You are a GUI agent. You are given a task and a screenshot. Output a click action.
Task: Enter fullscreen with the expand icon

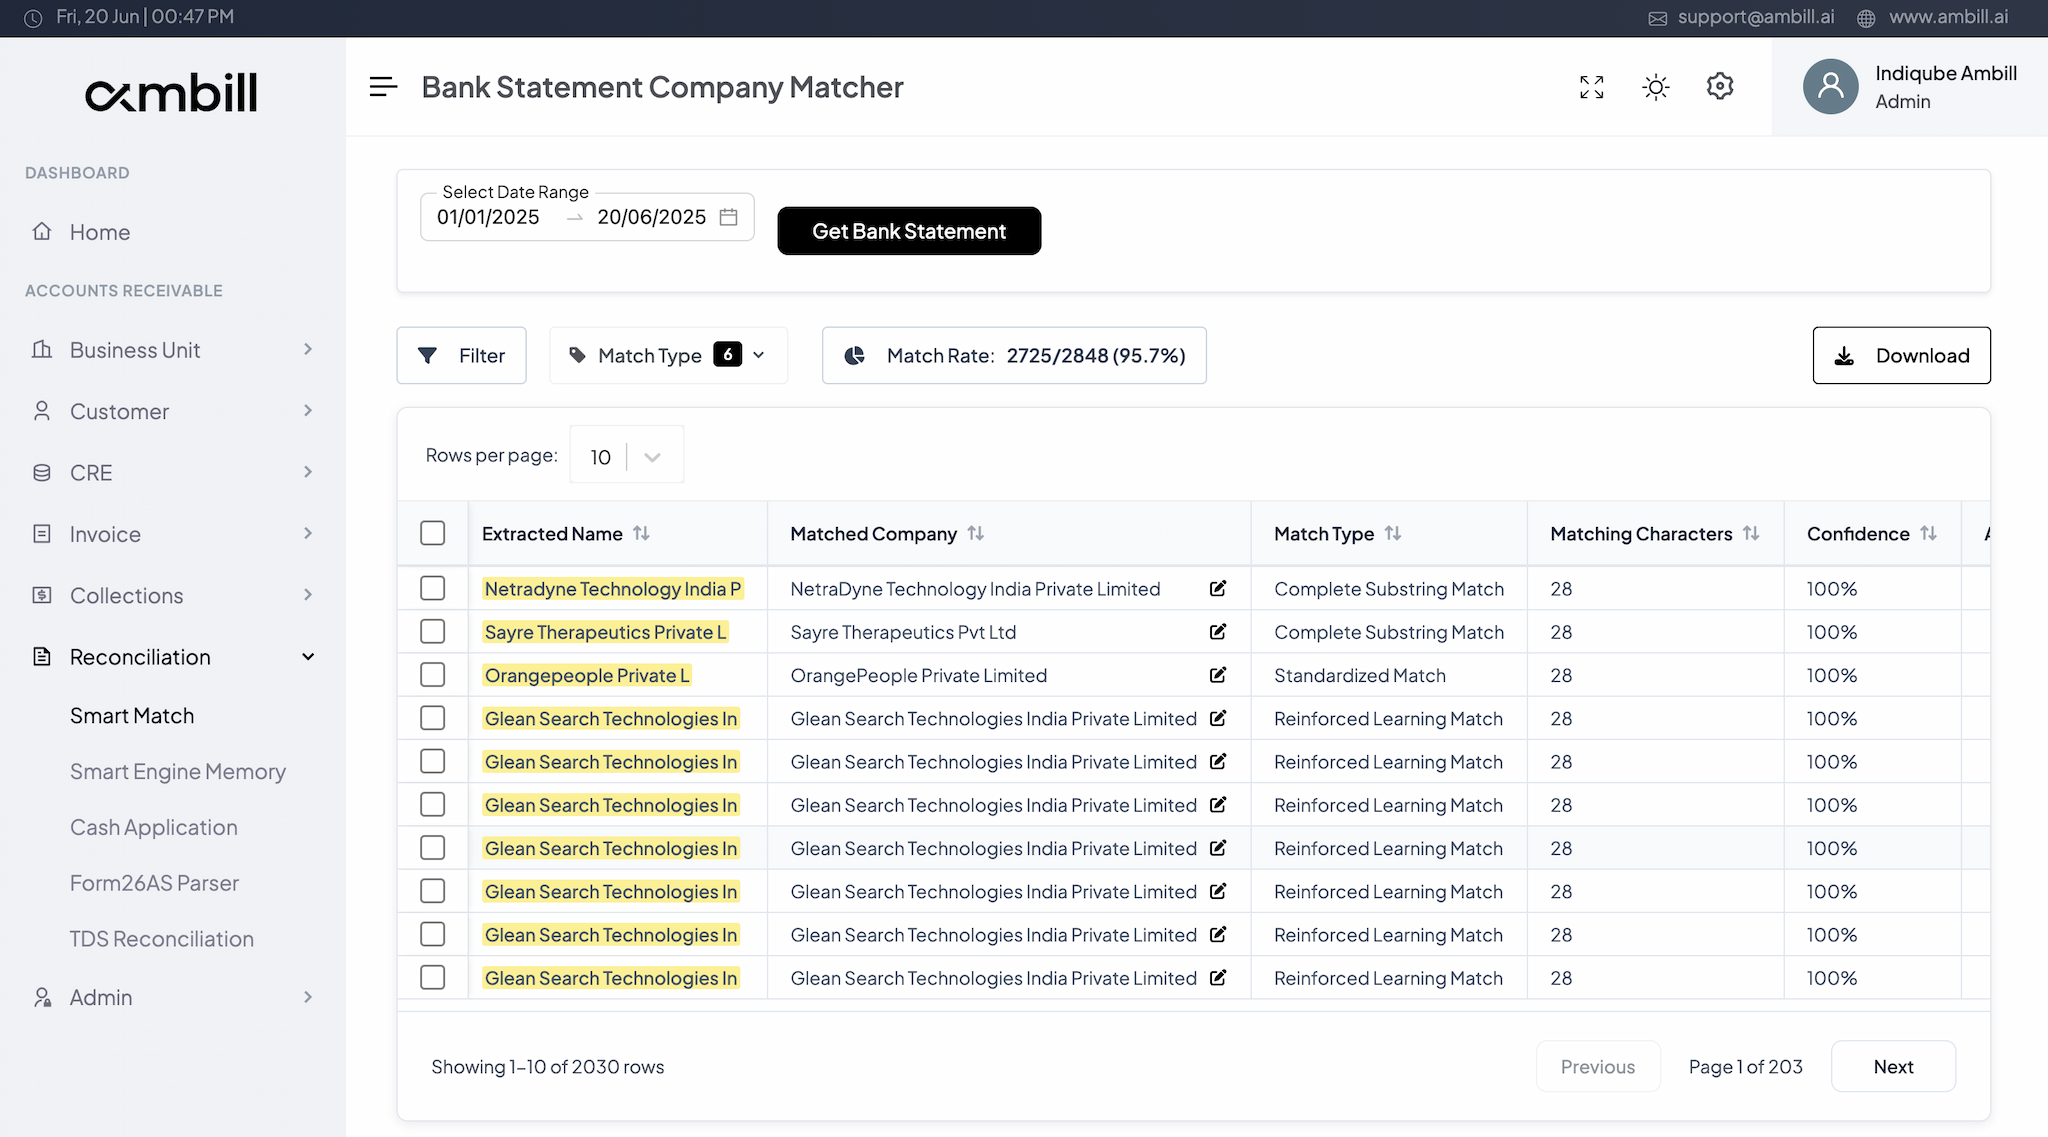[x=1592, y=87]
